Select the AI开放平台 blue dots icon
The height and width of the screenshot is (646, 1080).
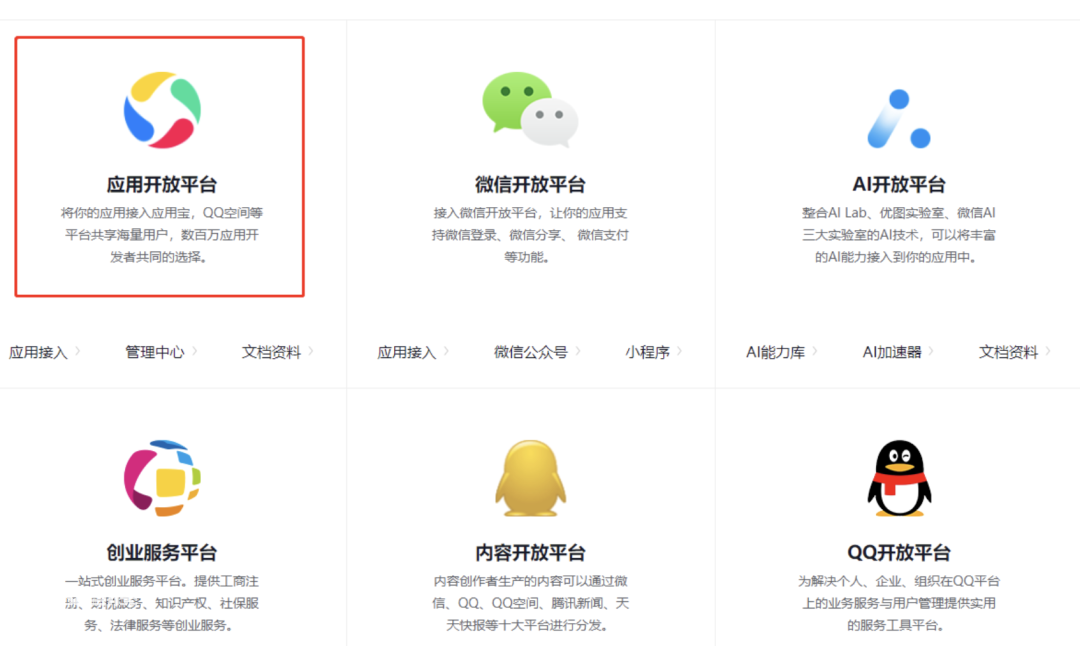899,118
